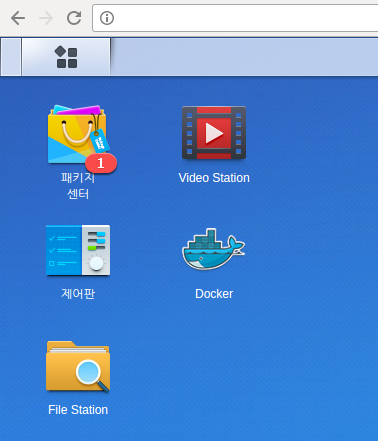Open the Package Center shopping bag icon
This screenshot has width=378, height=441.
(x=78, y=134)
